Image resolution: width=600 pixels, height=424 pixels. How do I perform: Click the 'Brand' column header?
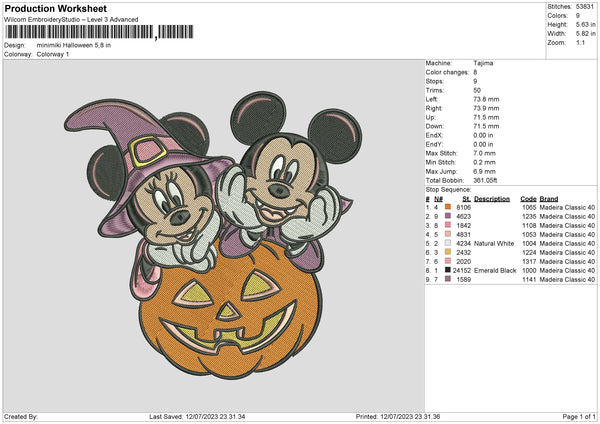(x=549, y=199)
